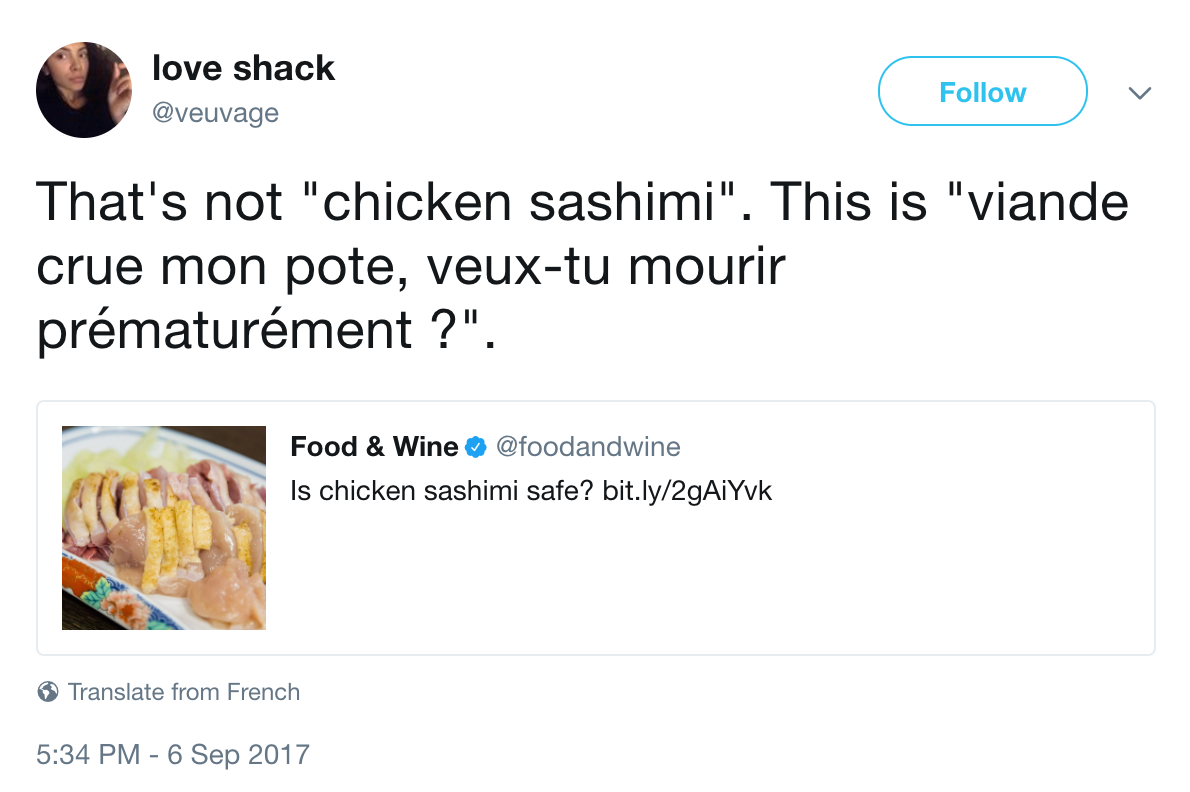The image size is (1190, 792).
Task: Select the chicken sashimi dish thumbnail
Action: pyautogui.click(x=164, y=527)
